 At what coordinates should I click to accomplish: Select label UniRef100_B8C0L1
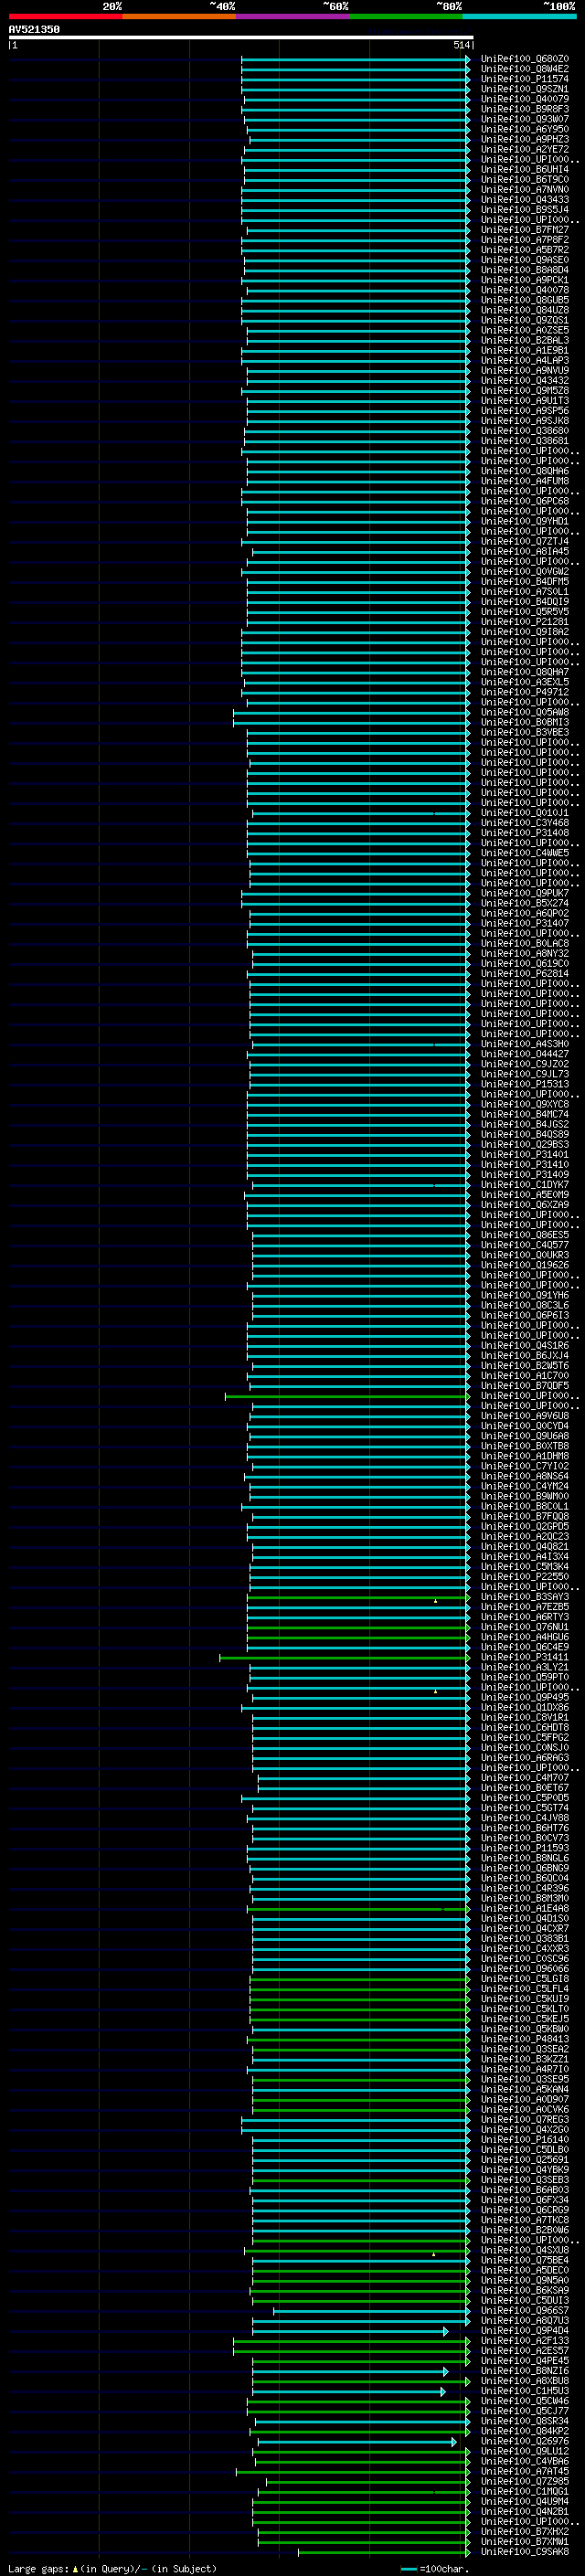tap(525, 1506)
